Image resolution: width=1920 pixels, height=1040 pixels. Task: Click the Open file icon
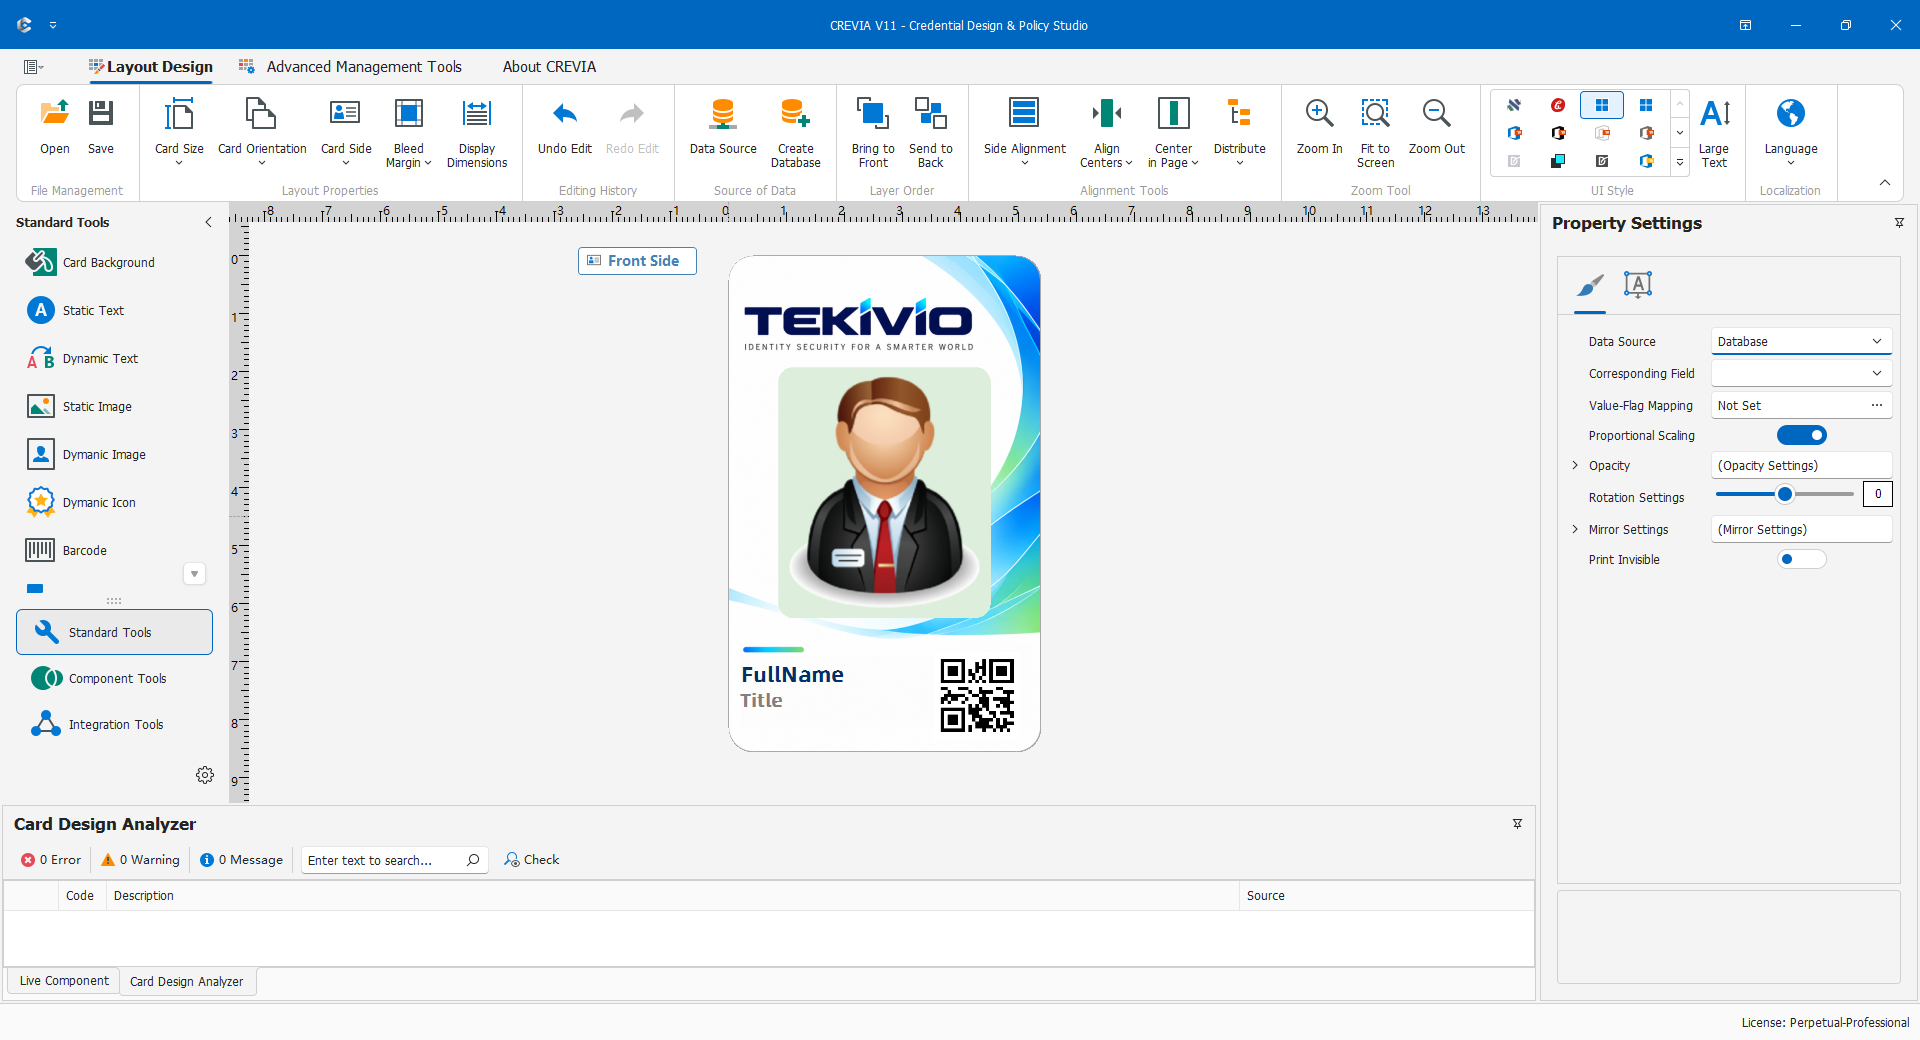pyautogui.click(x=55, y=114)
